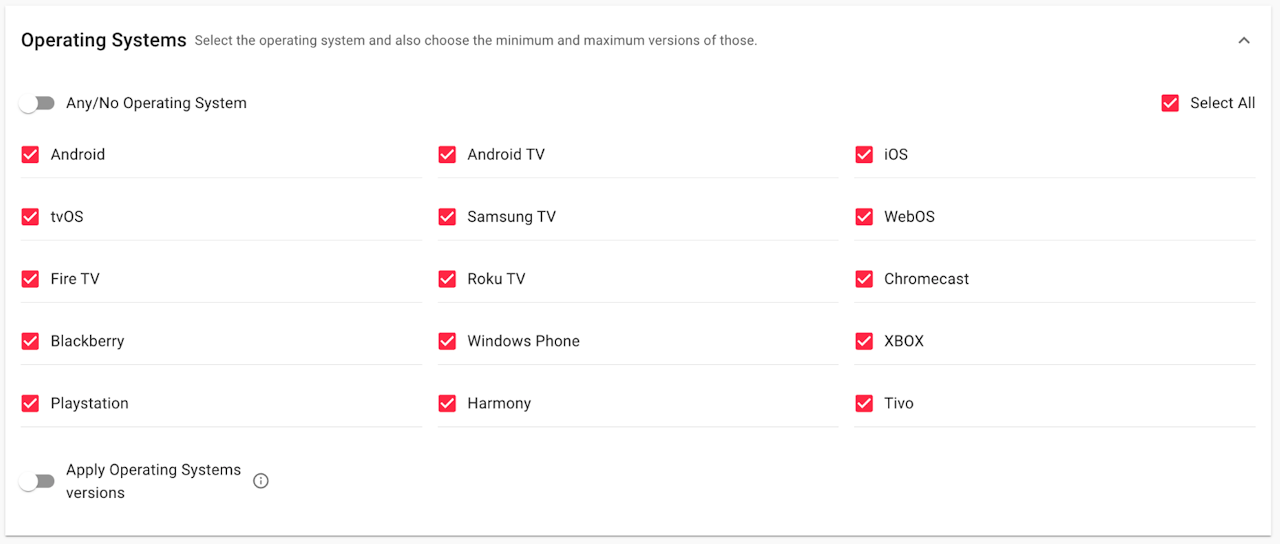Uncheck the Android checkbox
The height and width of the screenshot is (544, 1280).
click(31, 155)
